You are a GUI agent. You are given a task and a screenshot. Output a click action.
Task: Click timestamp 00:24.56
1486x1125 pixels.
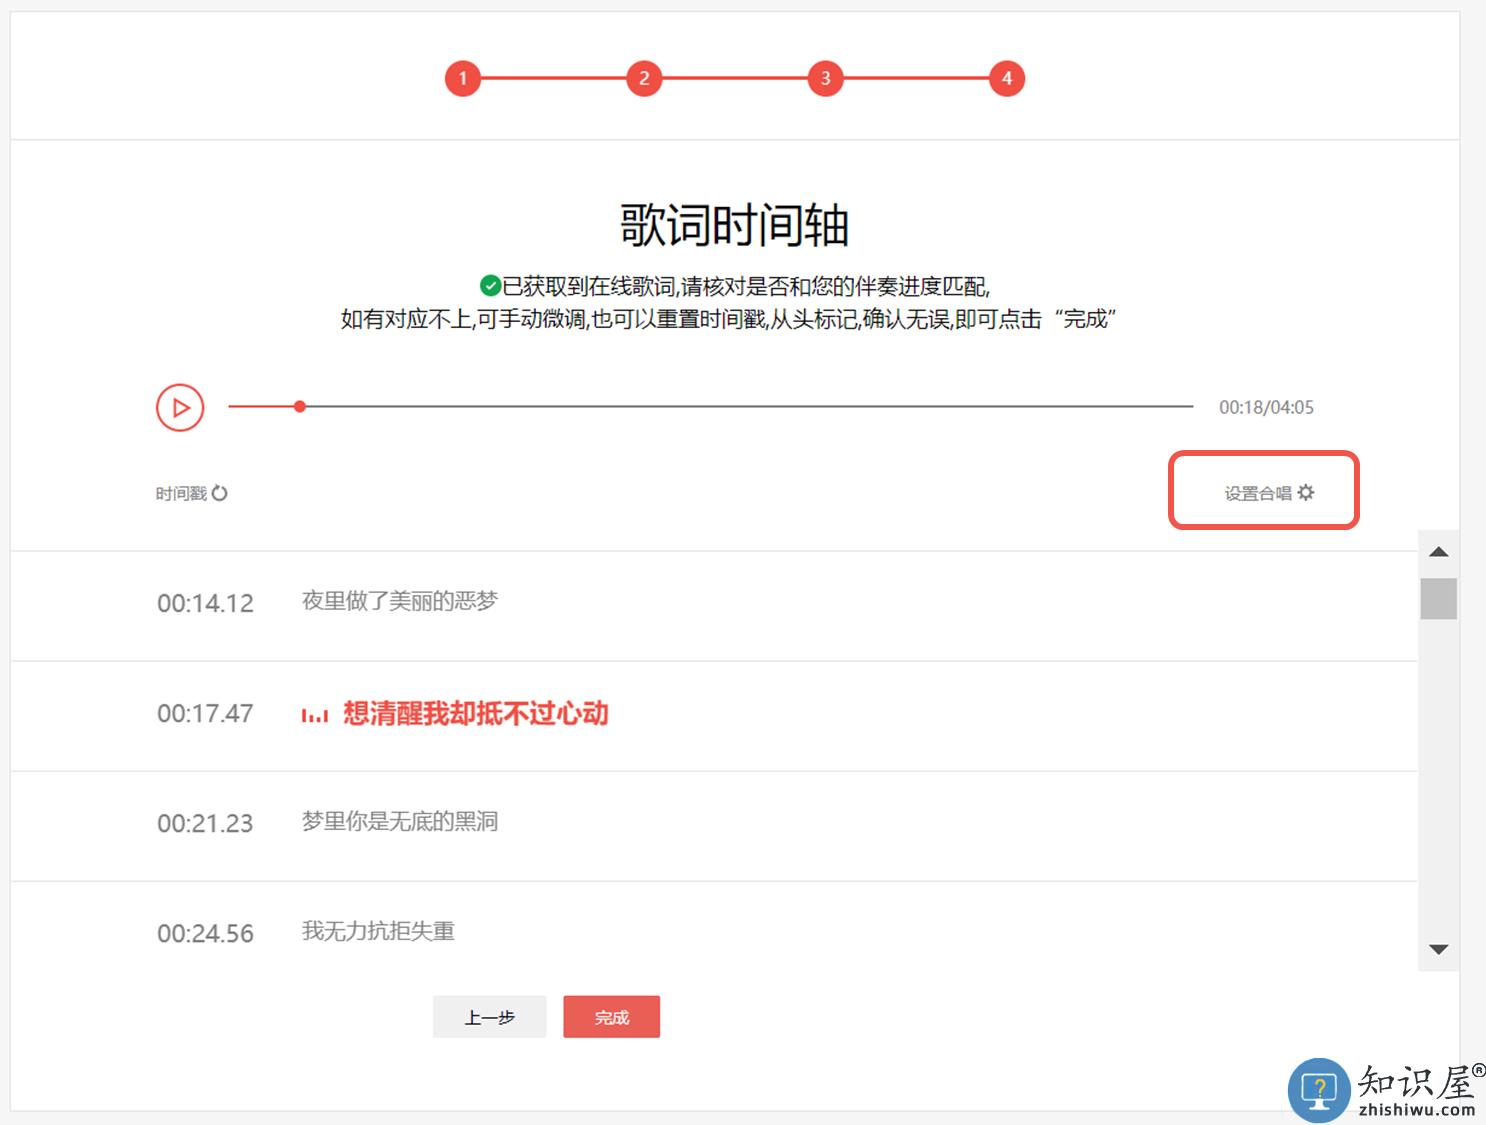coord(205,933)
